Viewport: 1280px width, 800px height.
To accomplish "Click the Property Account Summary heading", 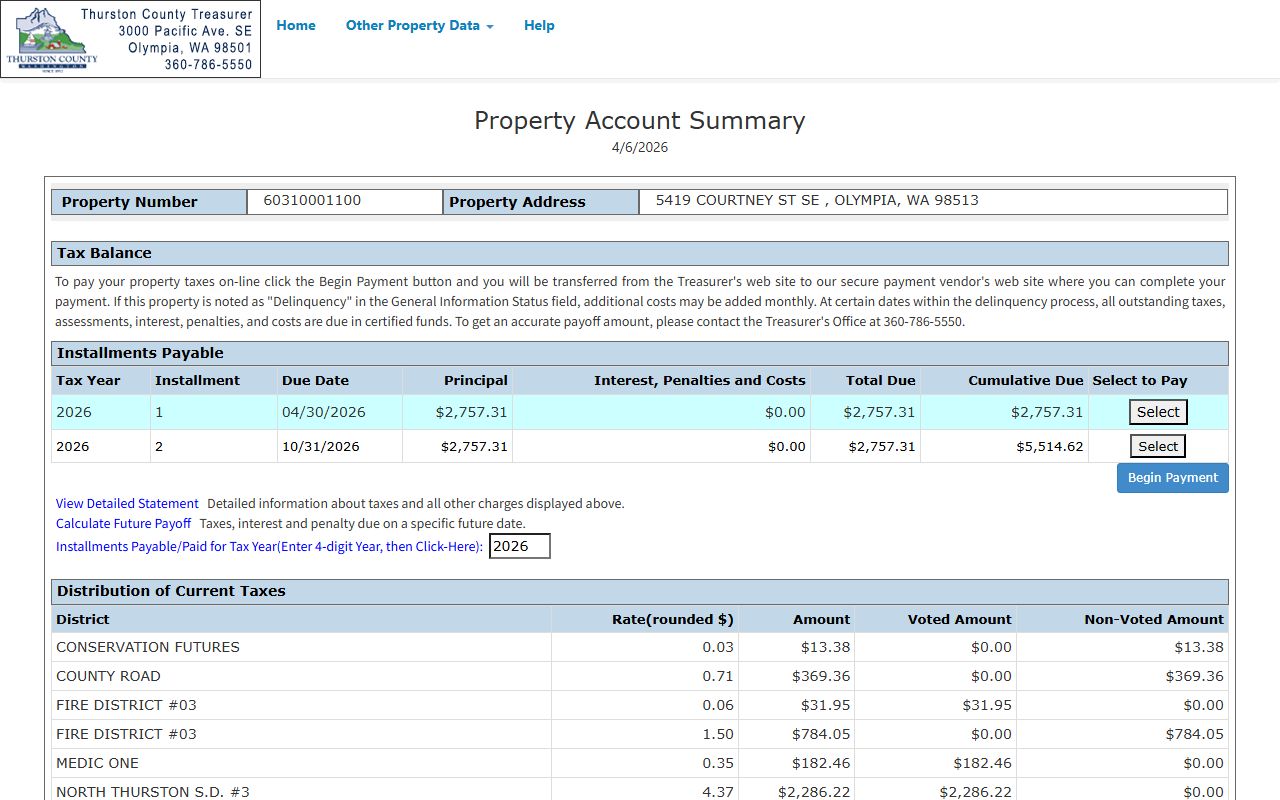I will pyautogui.click(x=640, y=120).
